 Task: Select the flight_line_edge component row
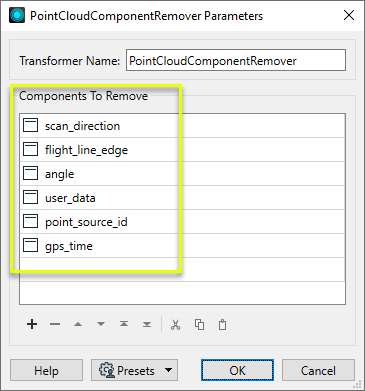[182, 150]
